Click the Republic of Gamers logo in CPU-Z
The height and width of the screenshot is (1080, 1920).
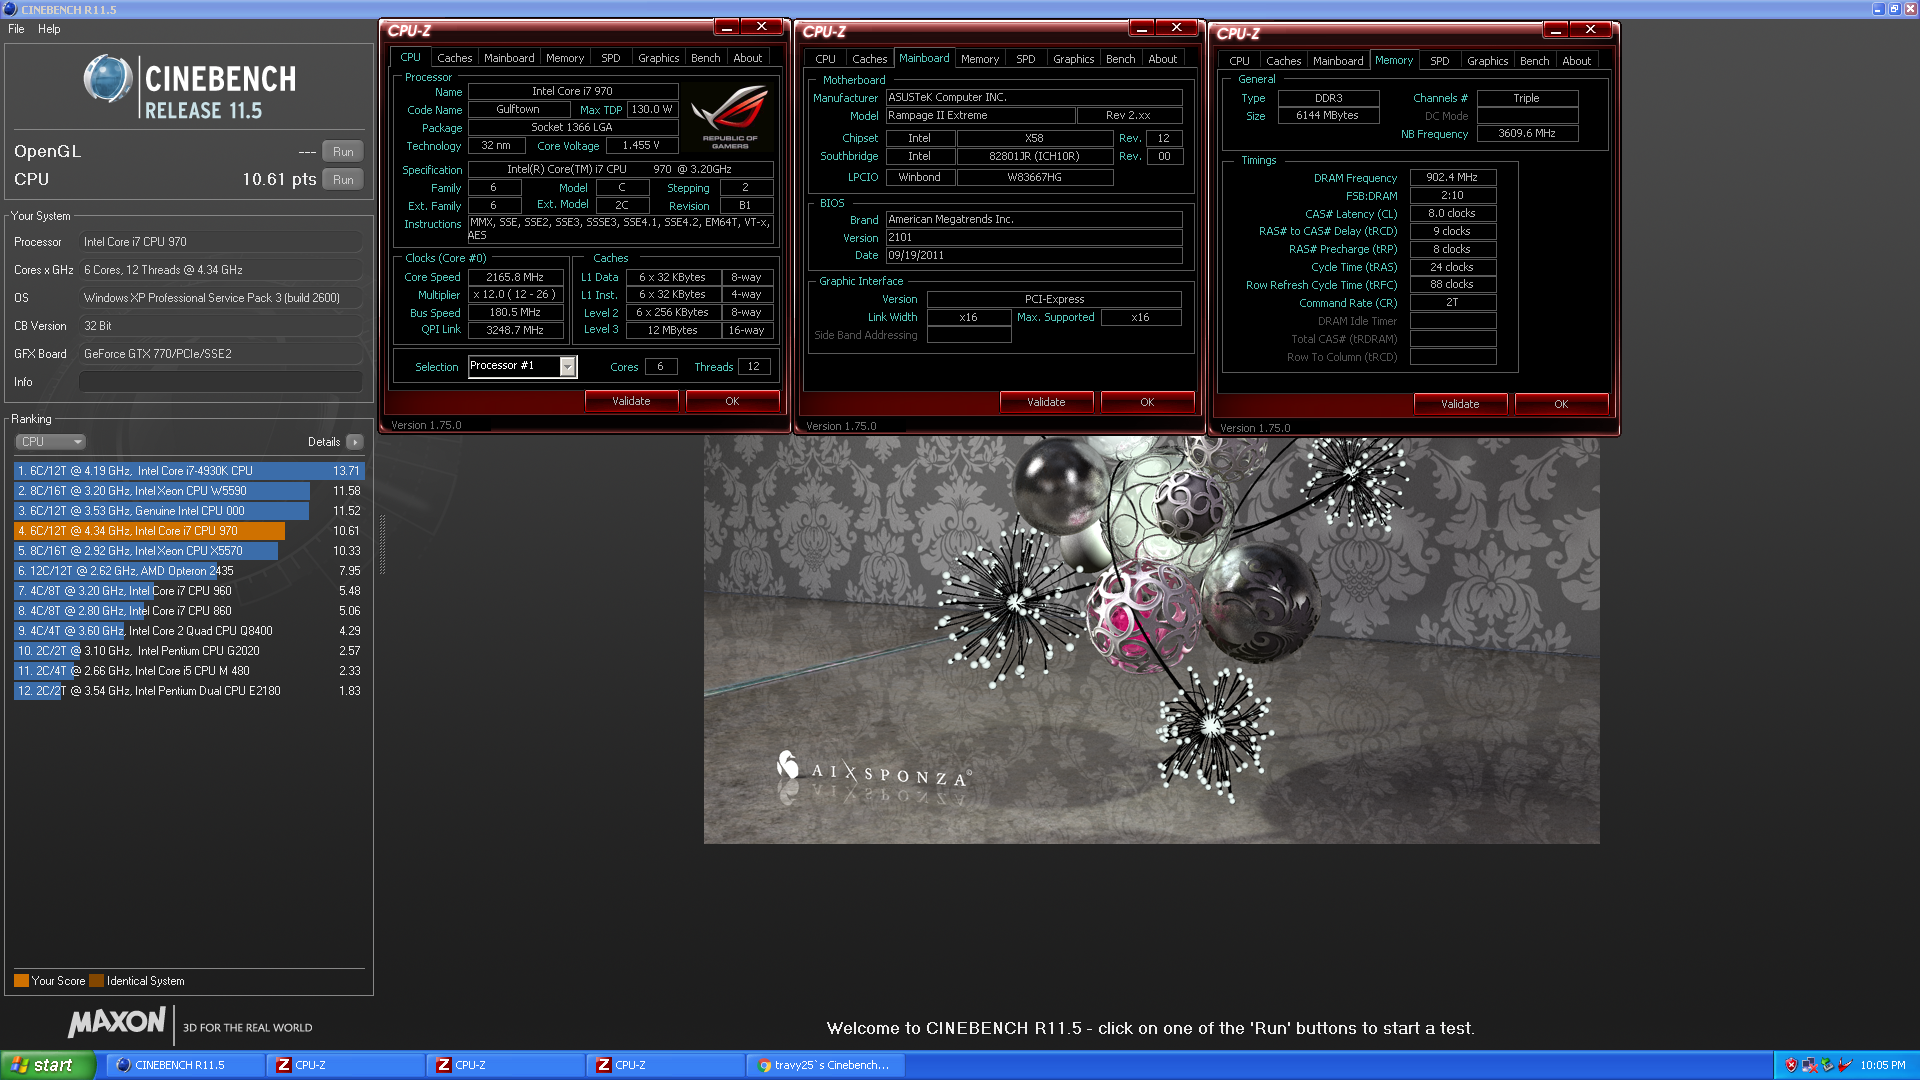(730, 116)
